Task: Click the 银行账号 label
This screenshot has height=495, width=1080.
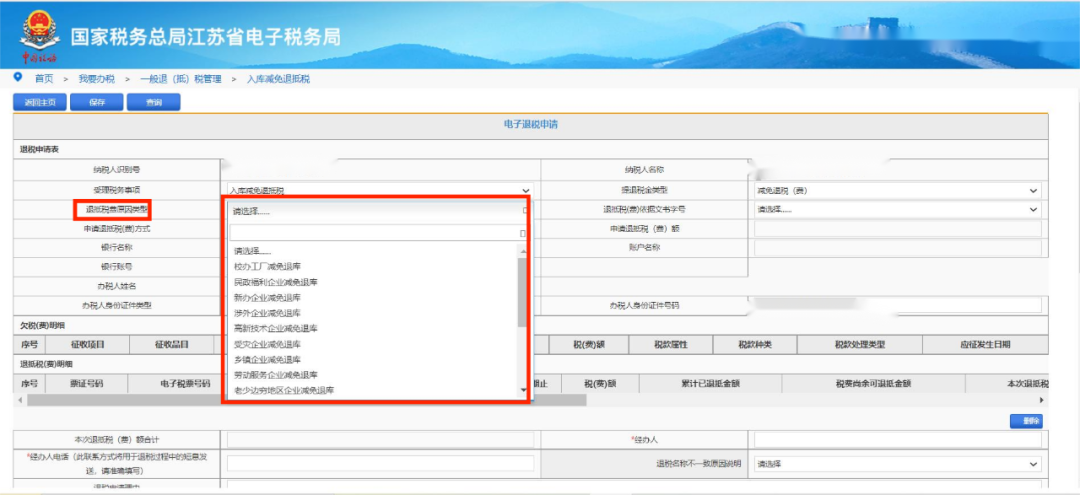Action: (116, 266)
